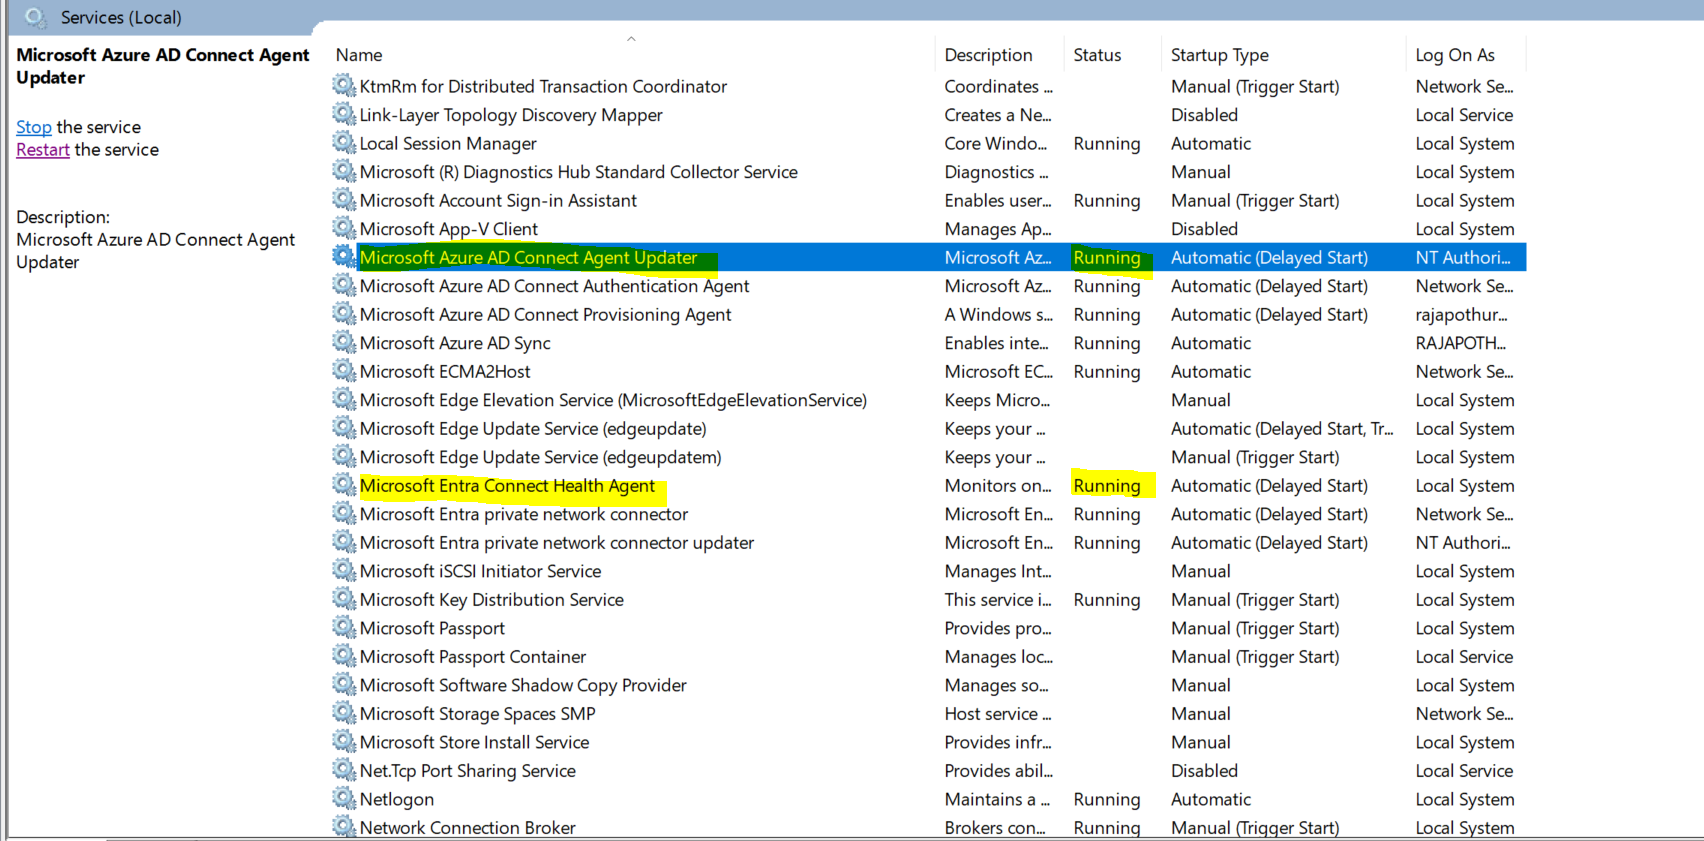Click gear icon beside Local Session Manager
This screenshot has height=841, width=1704.
point(344,143)
